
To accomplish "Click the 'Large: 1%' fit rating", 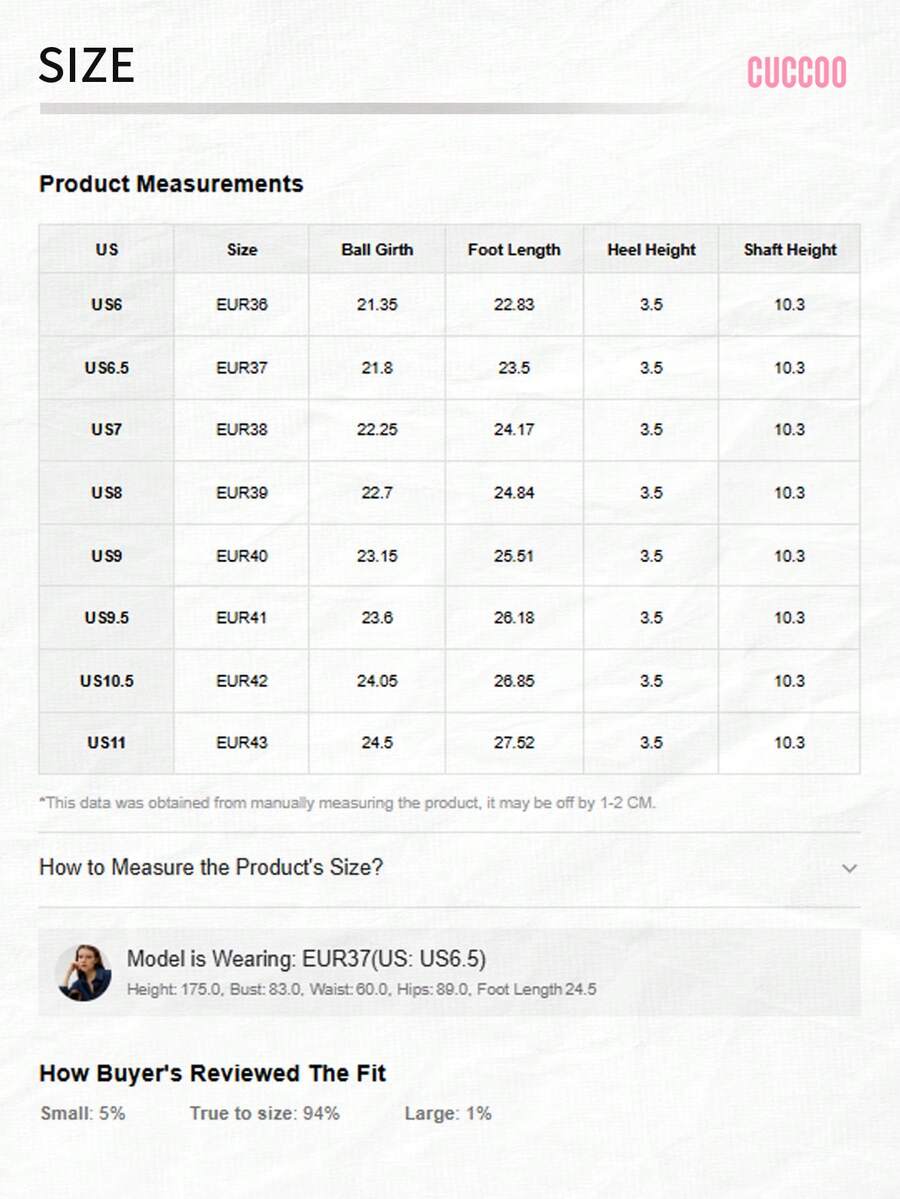I will point(448,1113).
